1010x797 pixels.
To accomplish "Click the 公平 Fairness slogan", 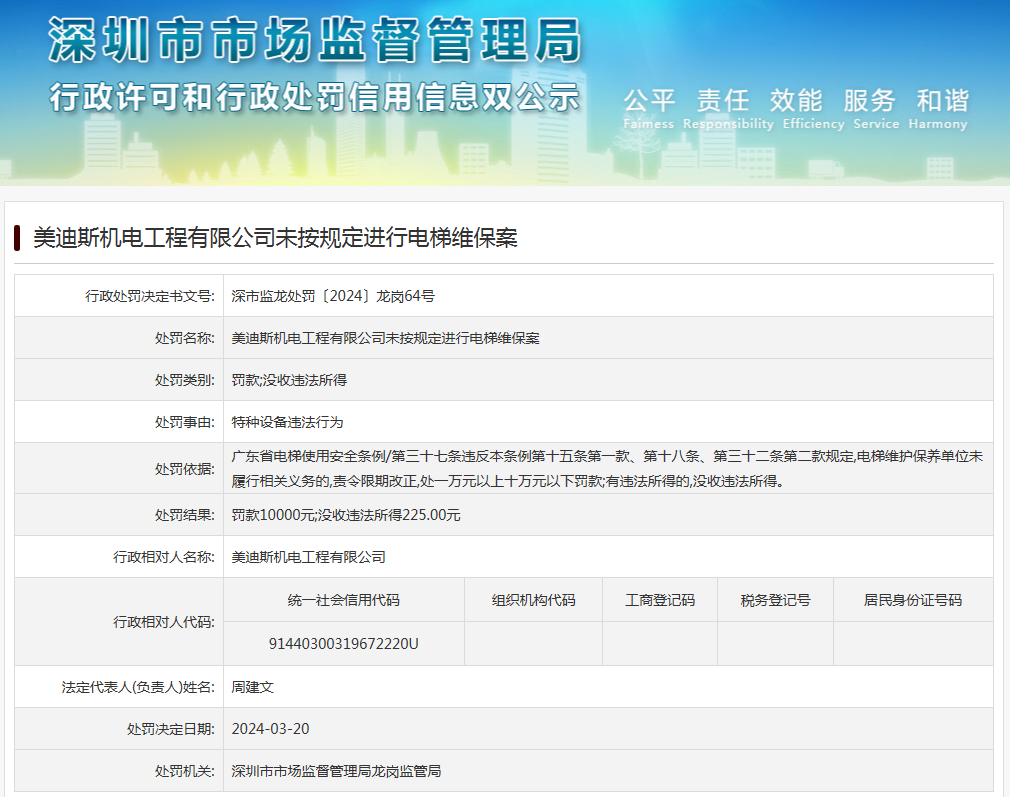I will [x=649, y=109].
